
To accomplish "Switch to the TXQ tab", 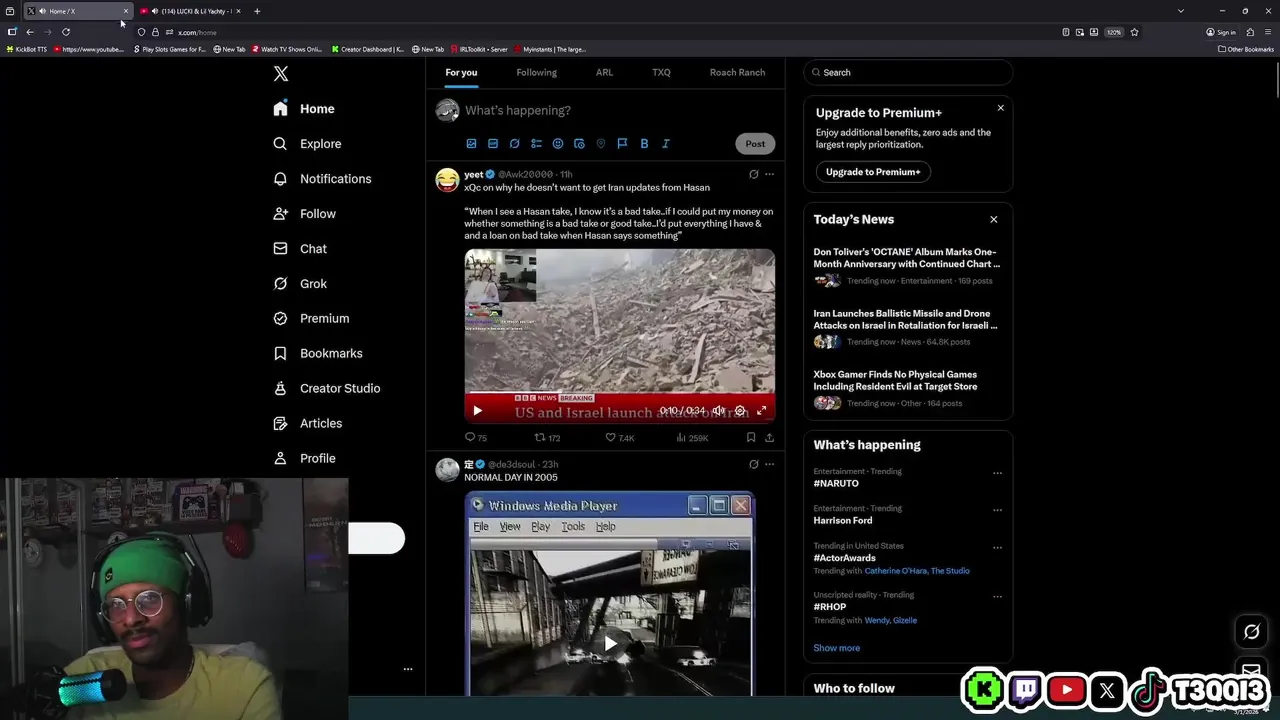I will 661,72.
